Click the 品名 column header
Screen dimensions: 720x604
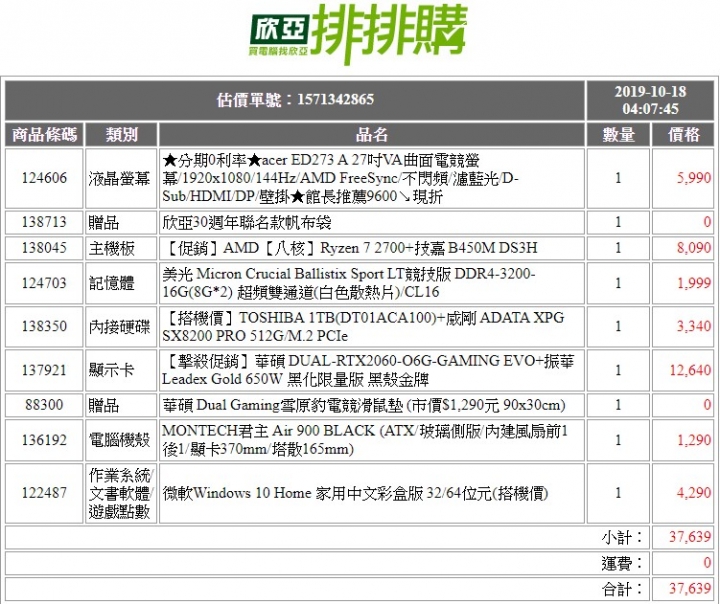(x=371, y=135)
